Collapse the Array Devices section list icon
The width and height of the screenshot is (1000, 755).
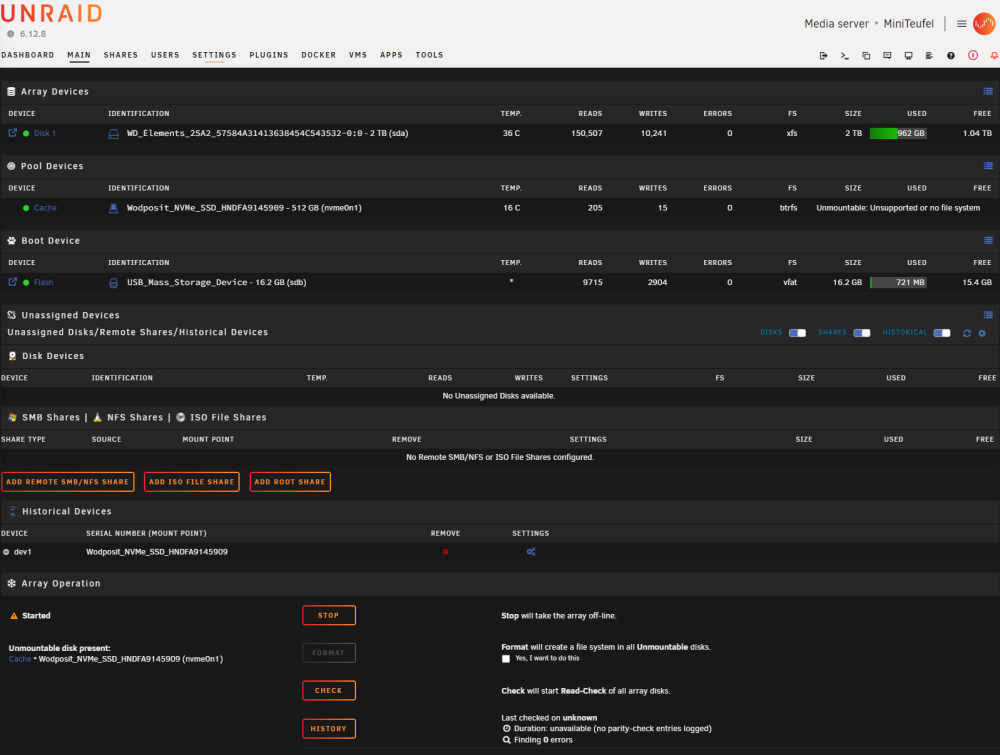click(x=988, y=91)
